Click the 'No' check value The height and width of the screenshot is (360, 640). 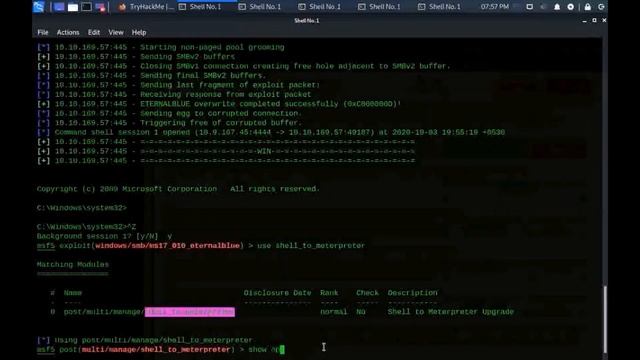coord(360,312)
